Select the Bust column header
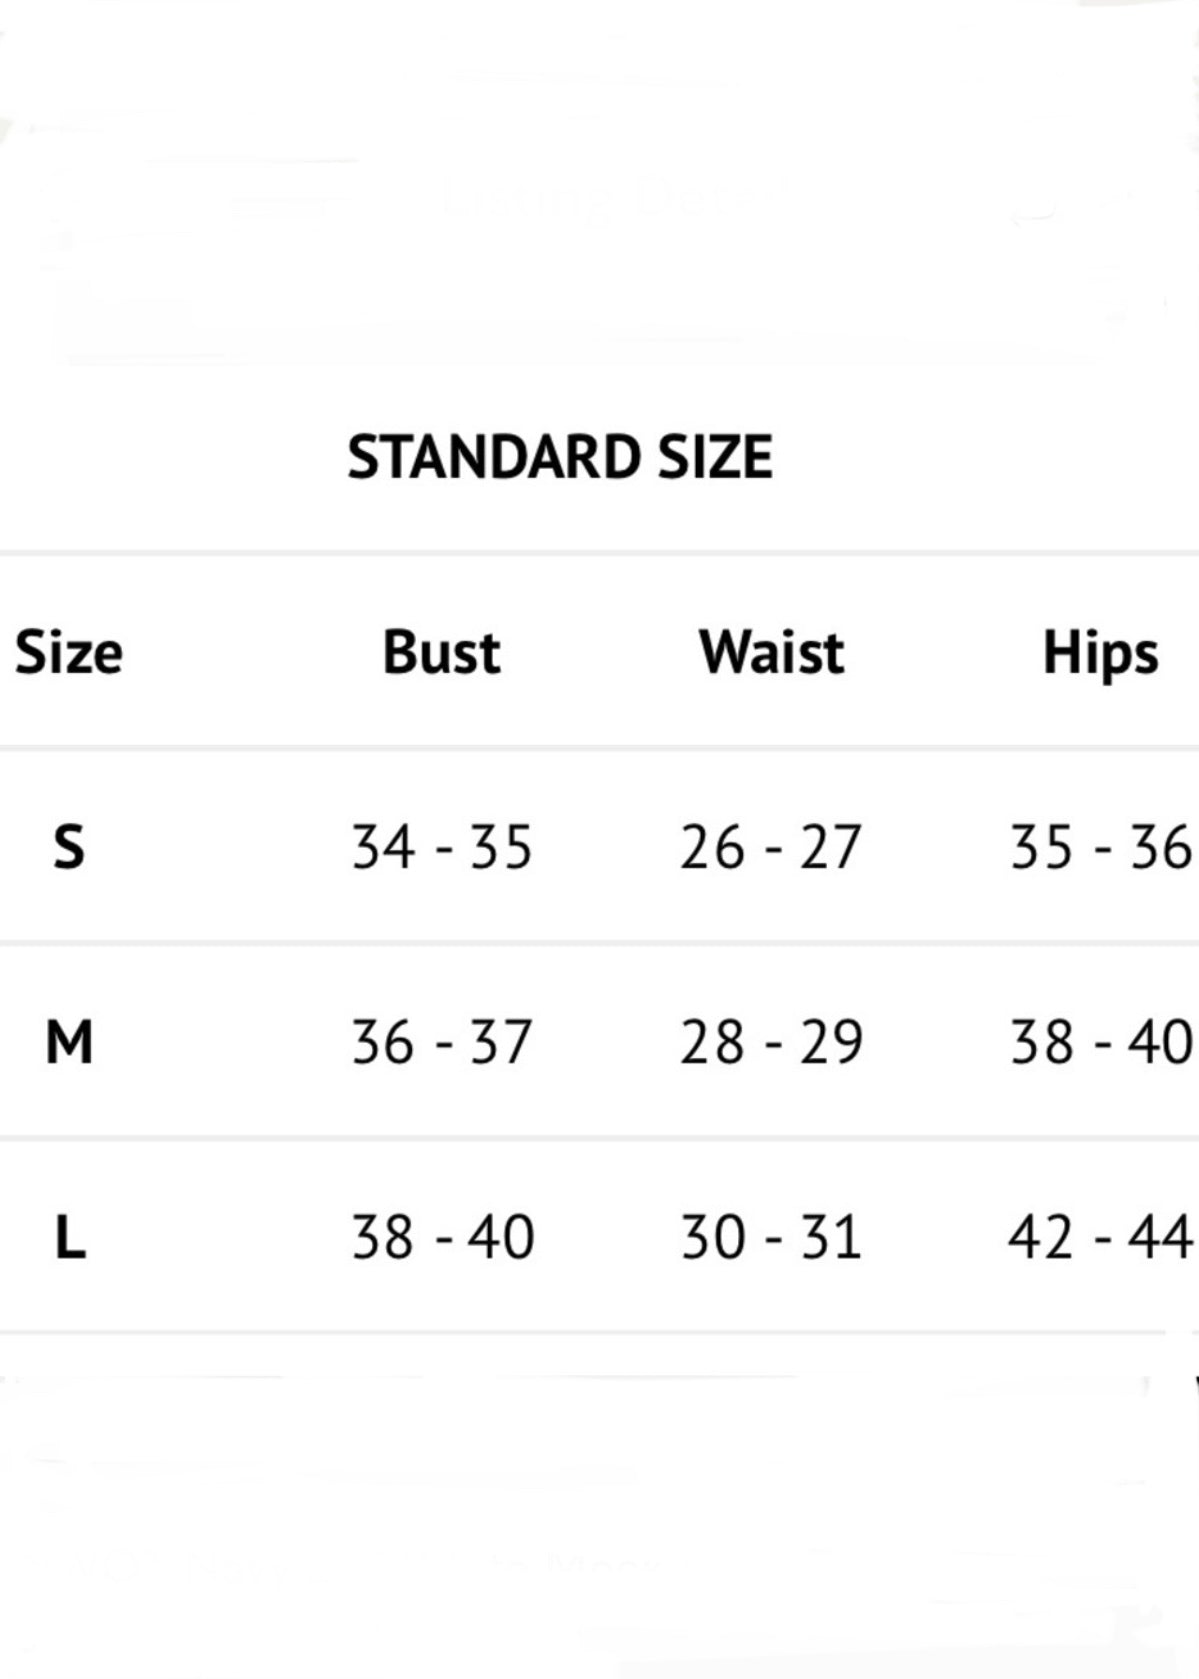Screen dimensions: 1199x1679 coord(441,653)
